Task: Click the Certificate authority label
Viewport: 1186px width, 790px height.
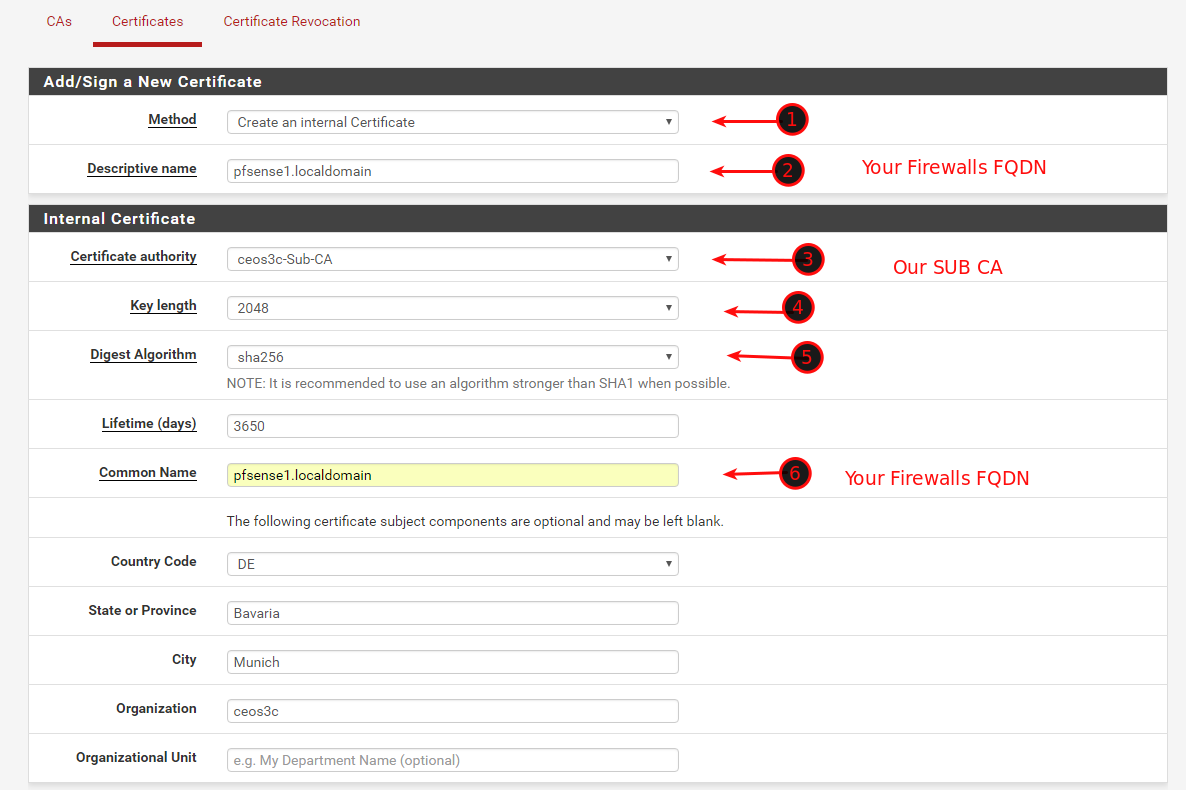Action: click(133, 257)
